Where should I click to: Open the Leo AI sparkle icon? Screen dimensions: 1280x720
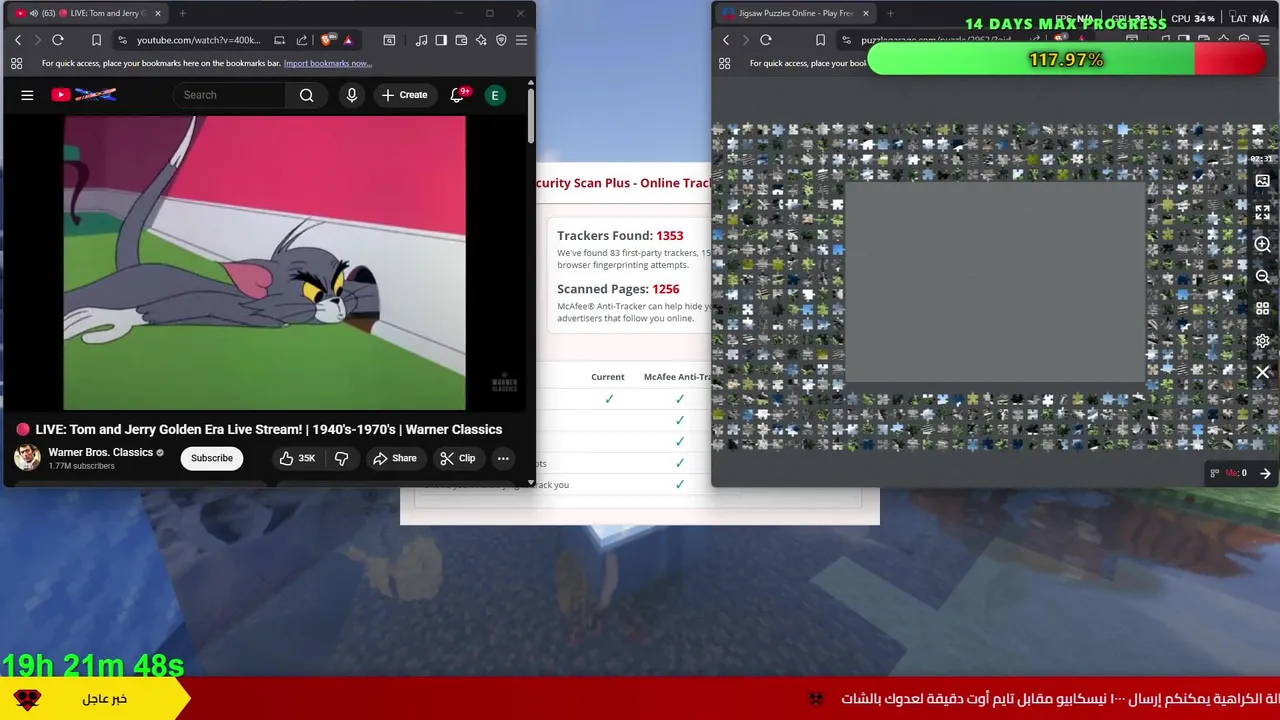pos(481,40)
